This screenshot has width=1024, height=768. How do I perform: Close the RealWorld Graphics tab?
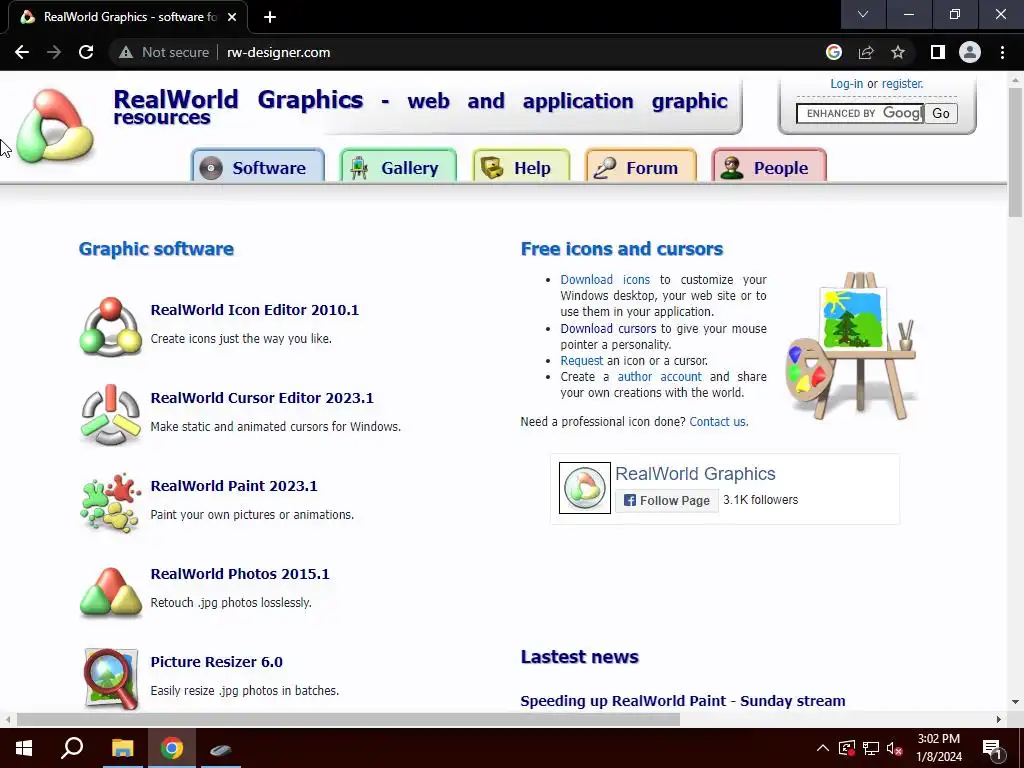[232, 17]
